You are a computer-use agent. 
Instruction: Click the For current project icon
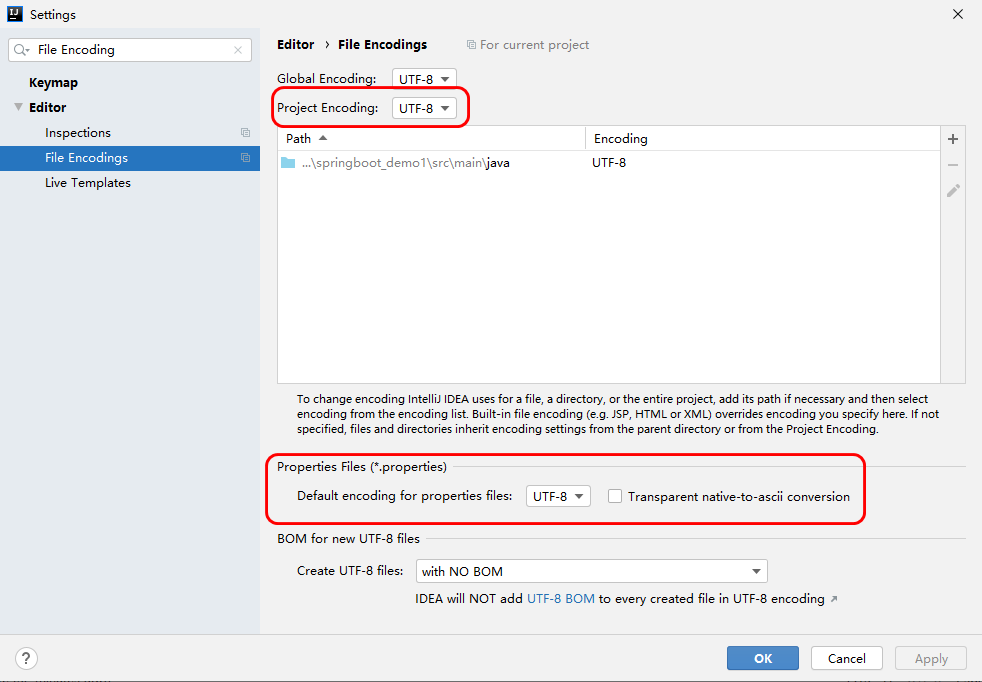tap(471, 44)
